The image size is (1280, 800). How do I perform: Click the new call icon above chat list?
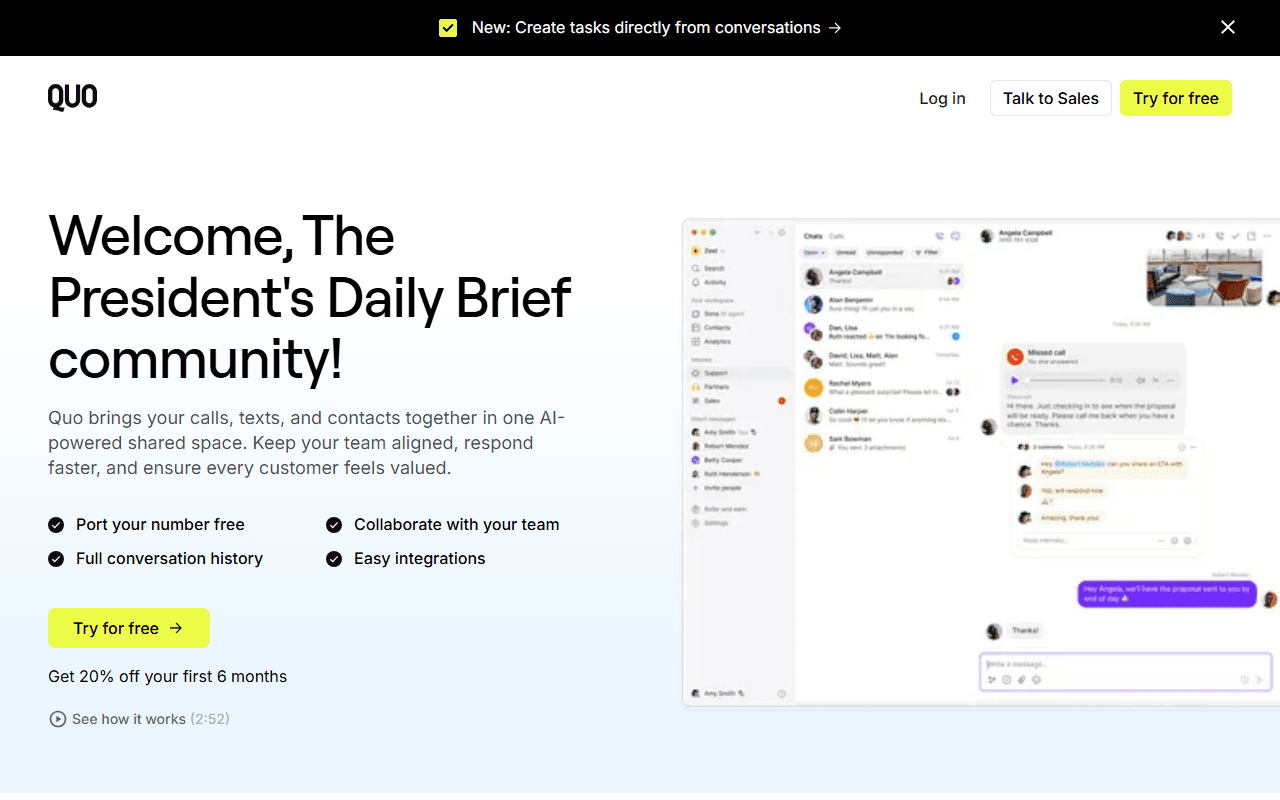click(939, 237)
